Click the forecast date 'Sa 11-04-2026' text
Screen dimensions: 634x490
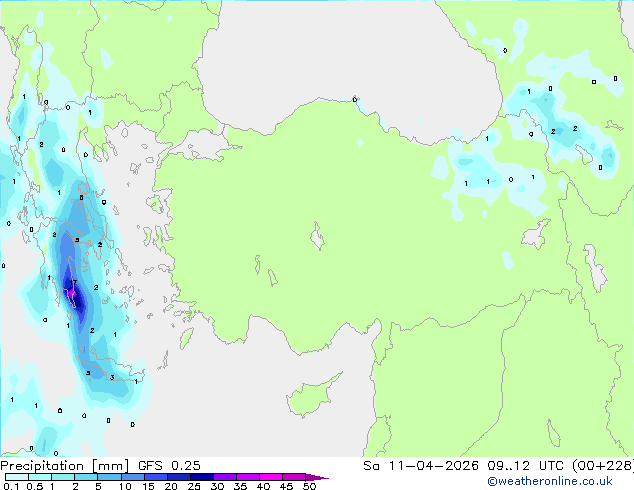421,466
